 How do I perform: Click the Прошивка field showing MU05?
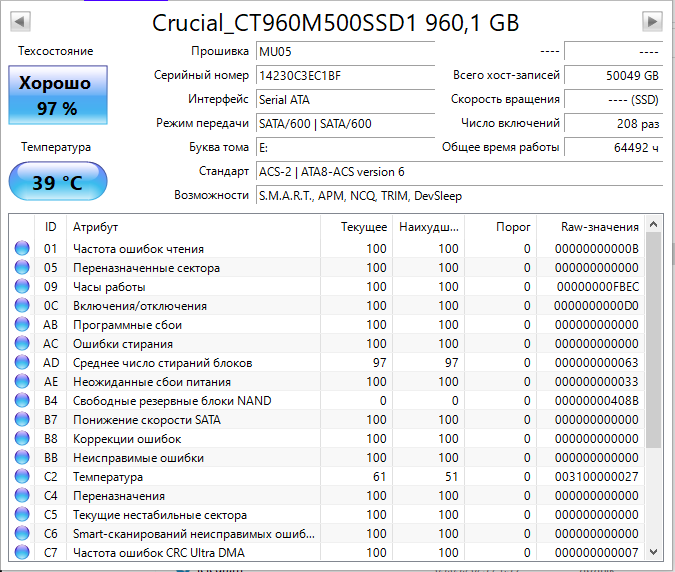coord(345,52)
